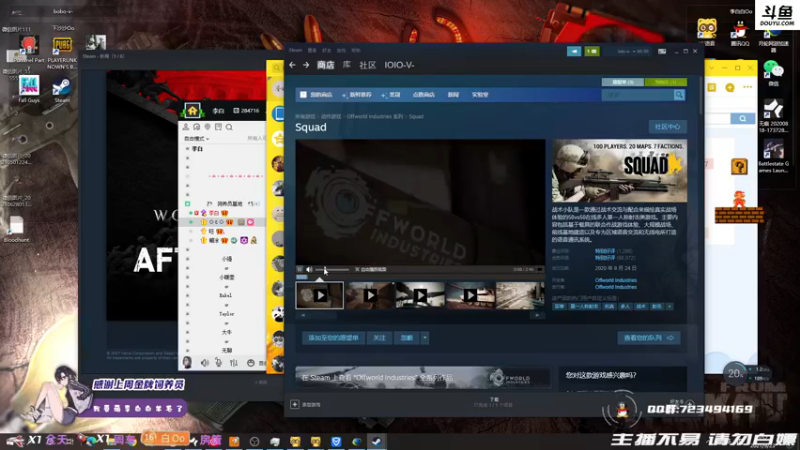Click the thumbnail strip scrollbar handle
This screenshot has width=800, height=450.
tap(323, 316)
